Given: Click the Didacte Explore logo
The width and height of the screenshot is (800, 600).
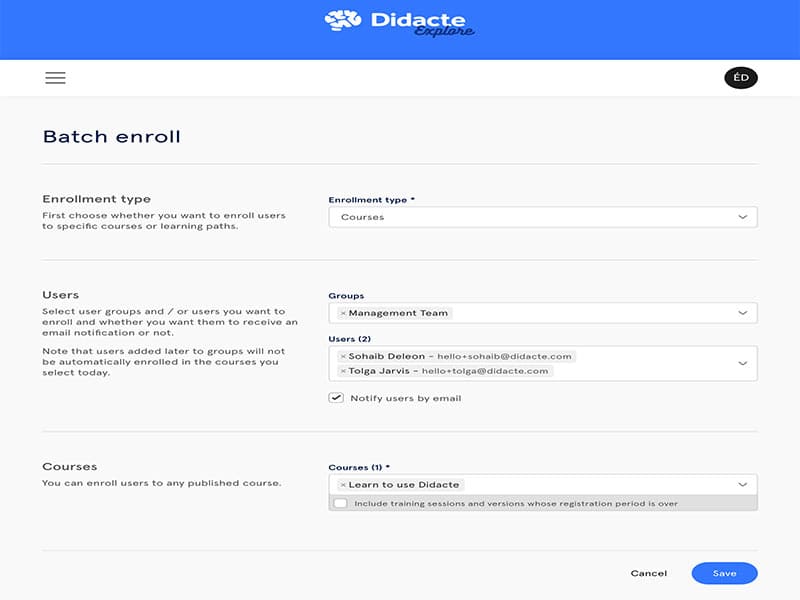Looking at the screenshot, I should pyautogui.click(x=399, y=23).
